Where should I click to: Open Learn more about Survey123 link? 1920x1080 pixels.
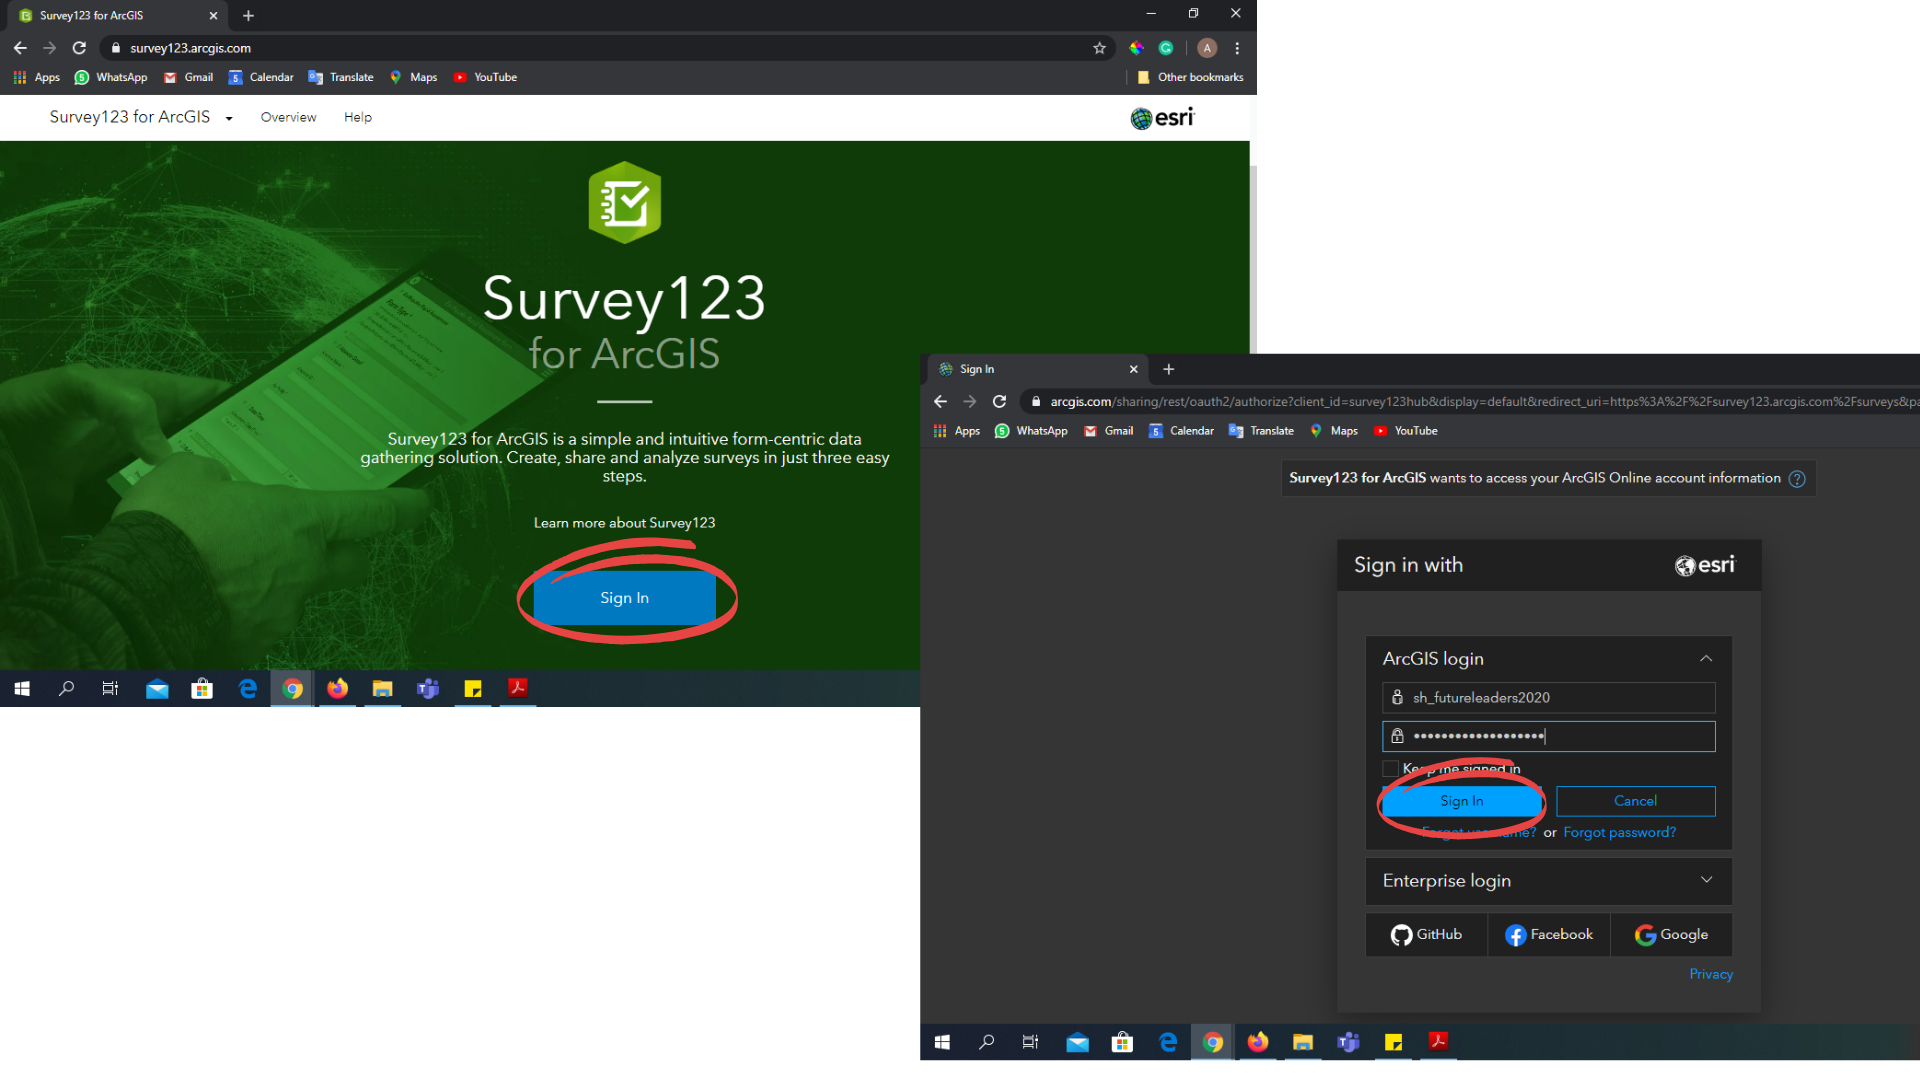624,523
